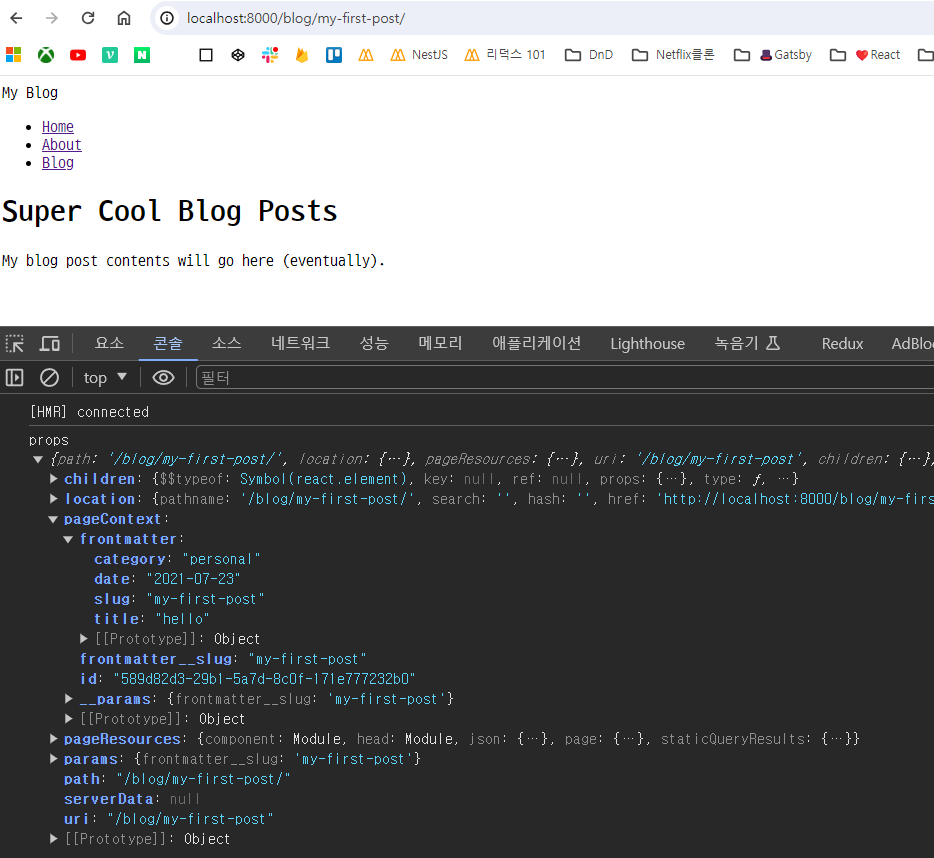The image size is (934, 858).
Task: Collapse the logged props object root
Action: [x=38, y=459]
